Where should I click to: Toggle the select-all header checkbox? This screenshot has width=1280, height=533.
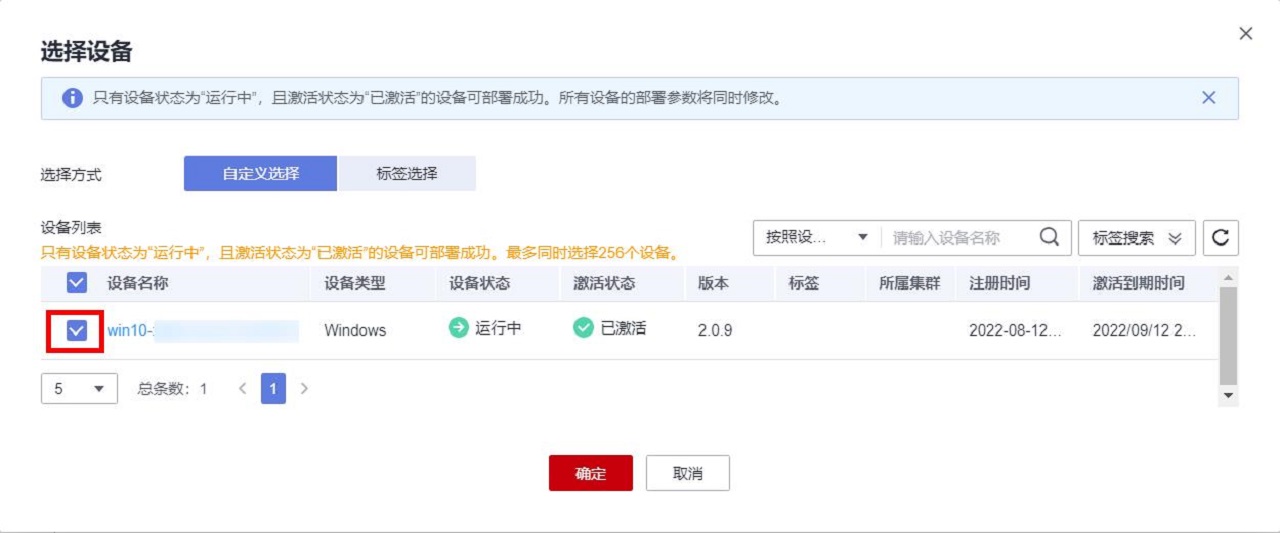(77, 283)
